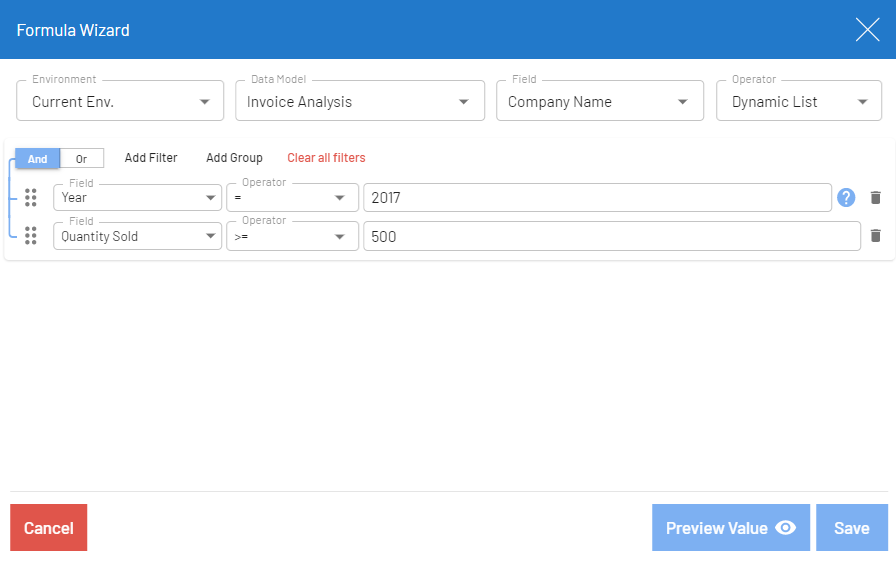Click the 2017 value input field
The image size is (896, 562).
597,198
